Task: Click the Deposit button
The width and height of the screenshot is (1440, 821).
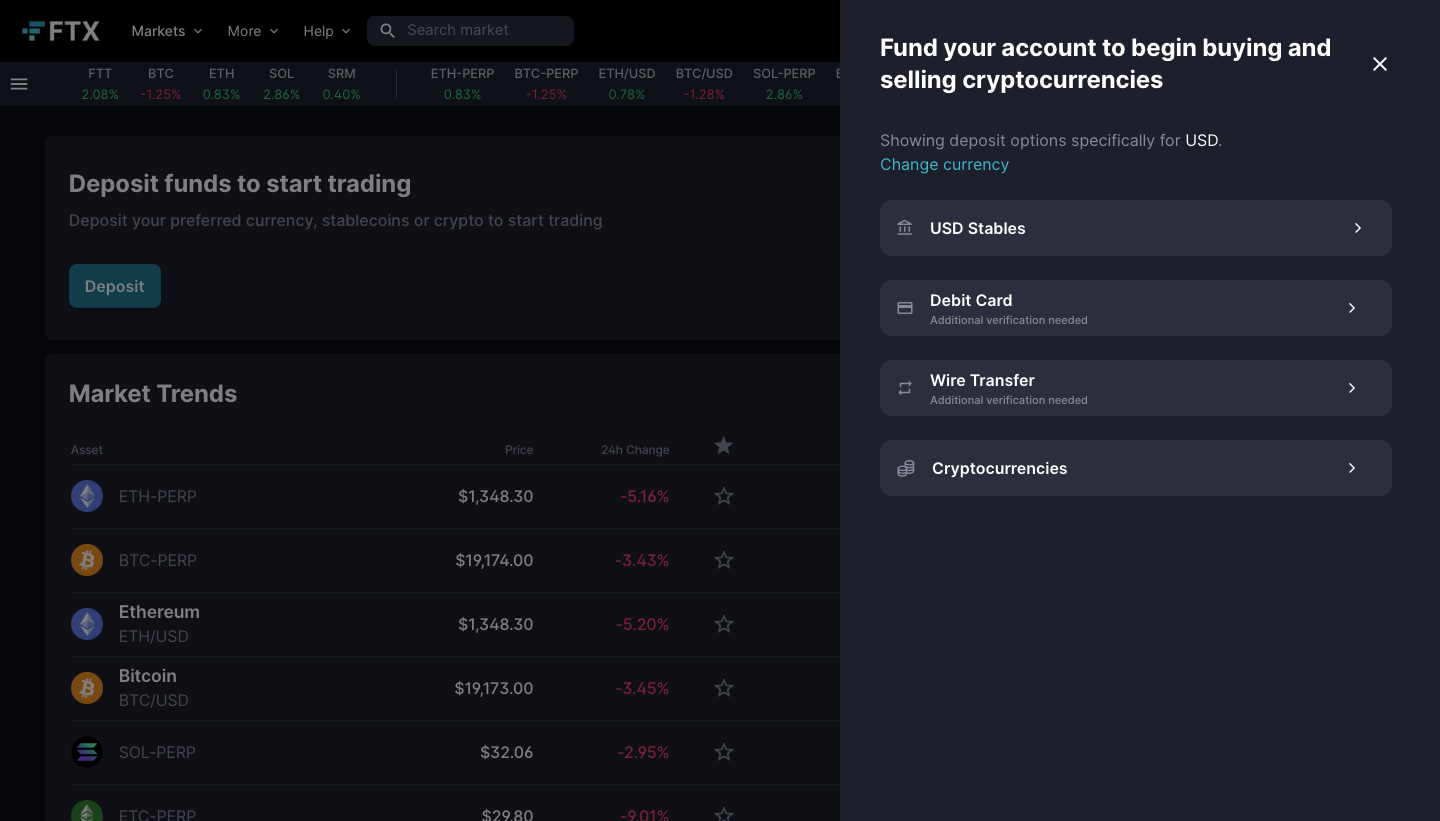Action: (x=115, y=286)
